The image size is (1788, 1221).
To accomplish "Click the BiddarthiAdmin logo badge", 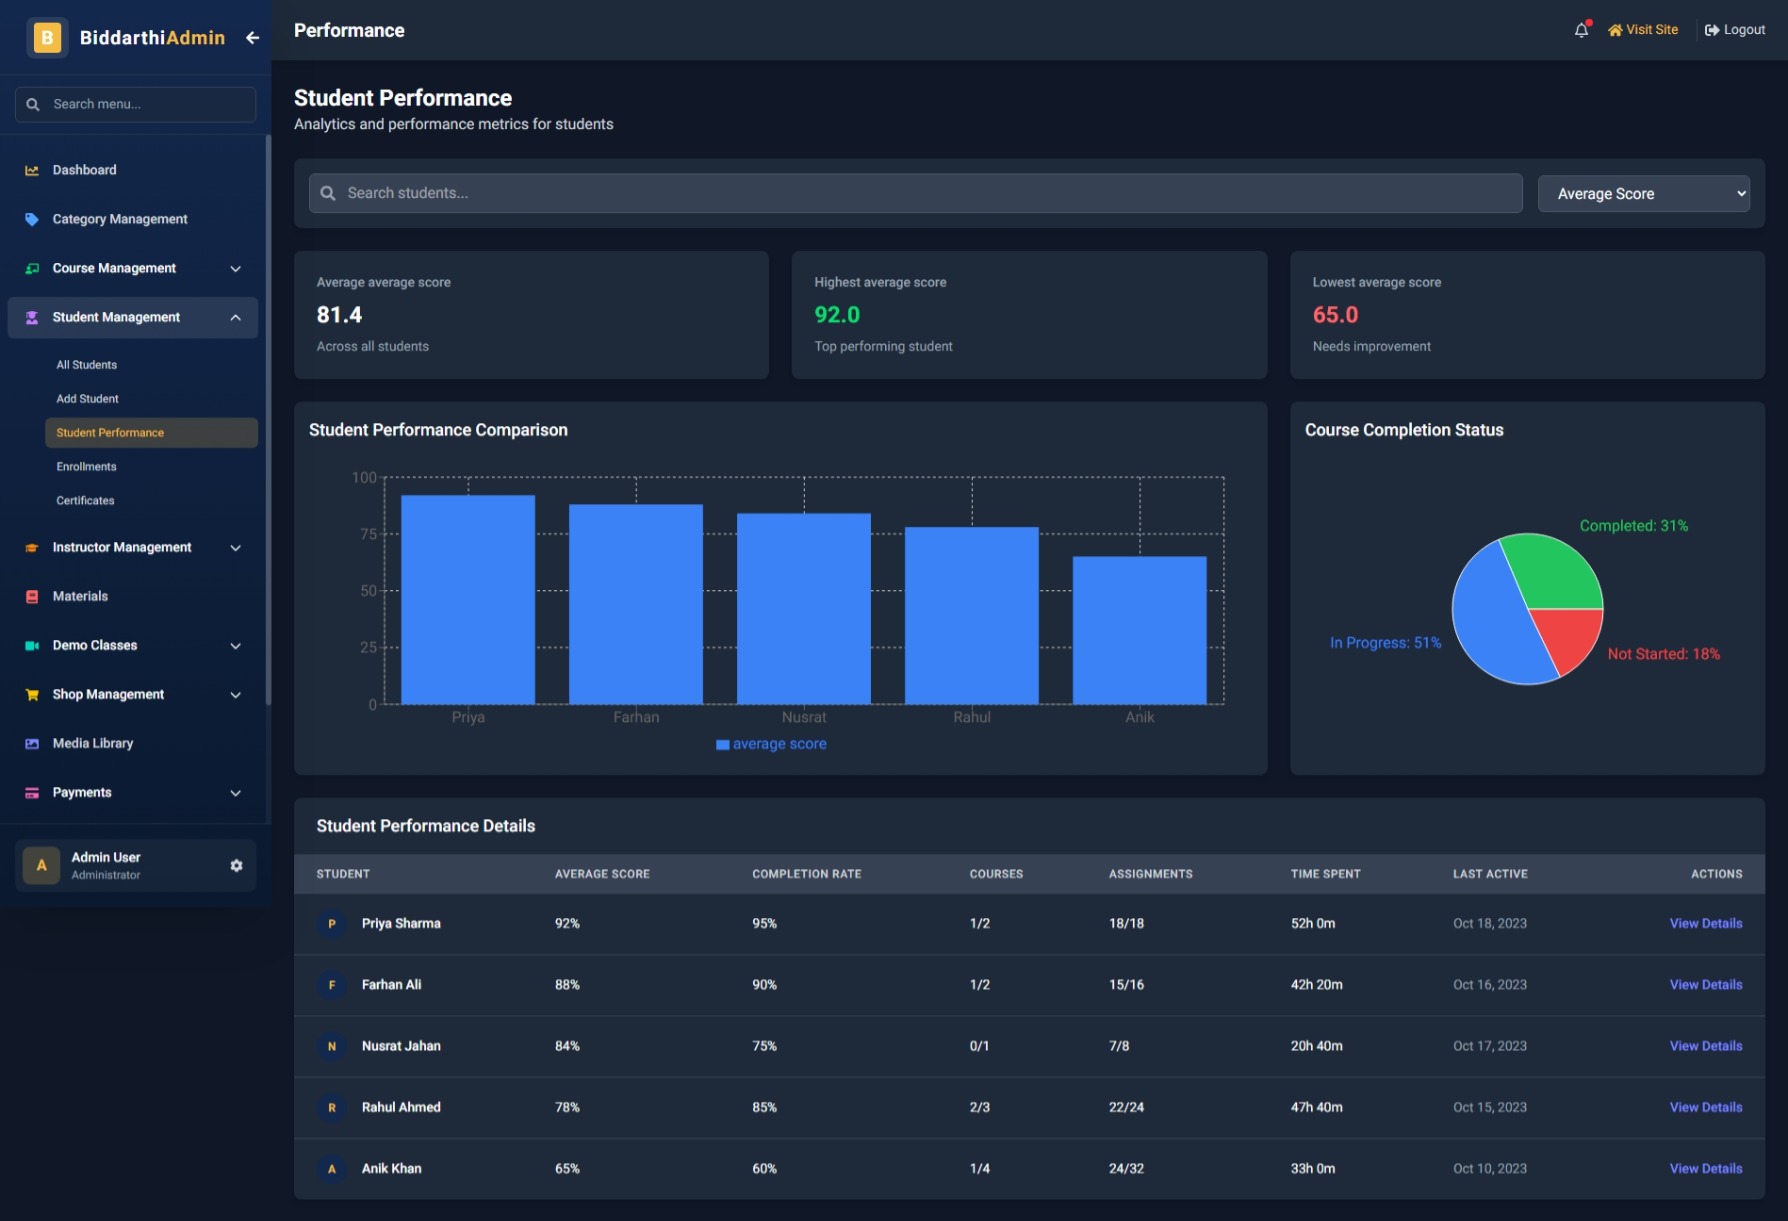I will click(x=47, y=38).
